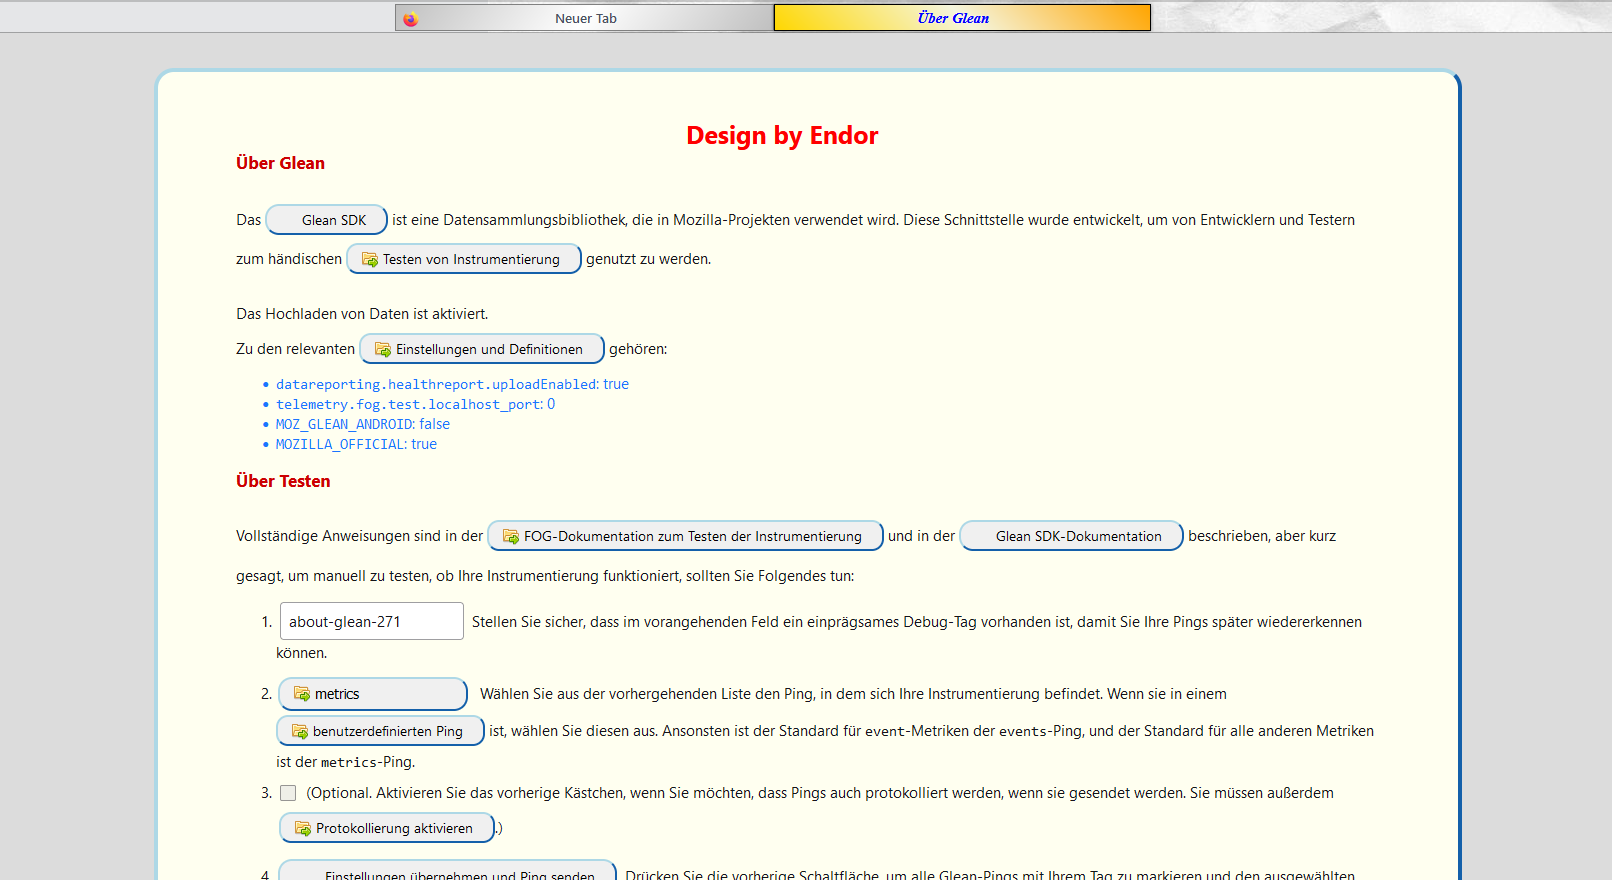Click the icon on the FOG-Dokumentation link
Viewport: 1612px width, 880px height.
coord(510,537)
